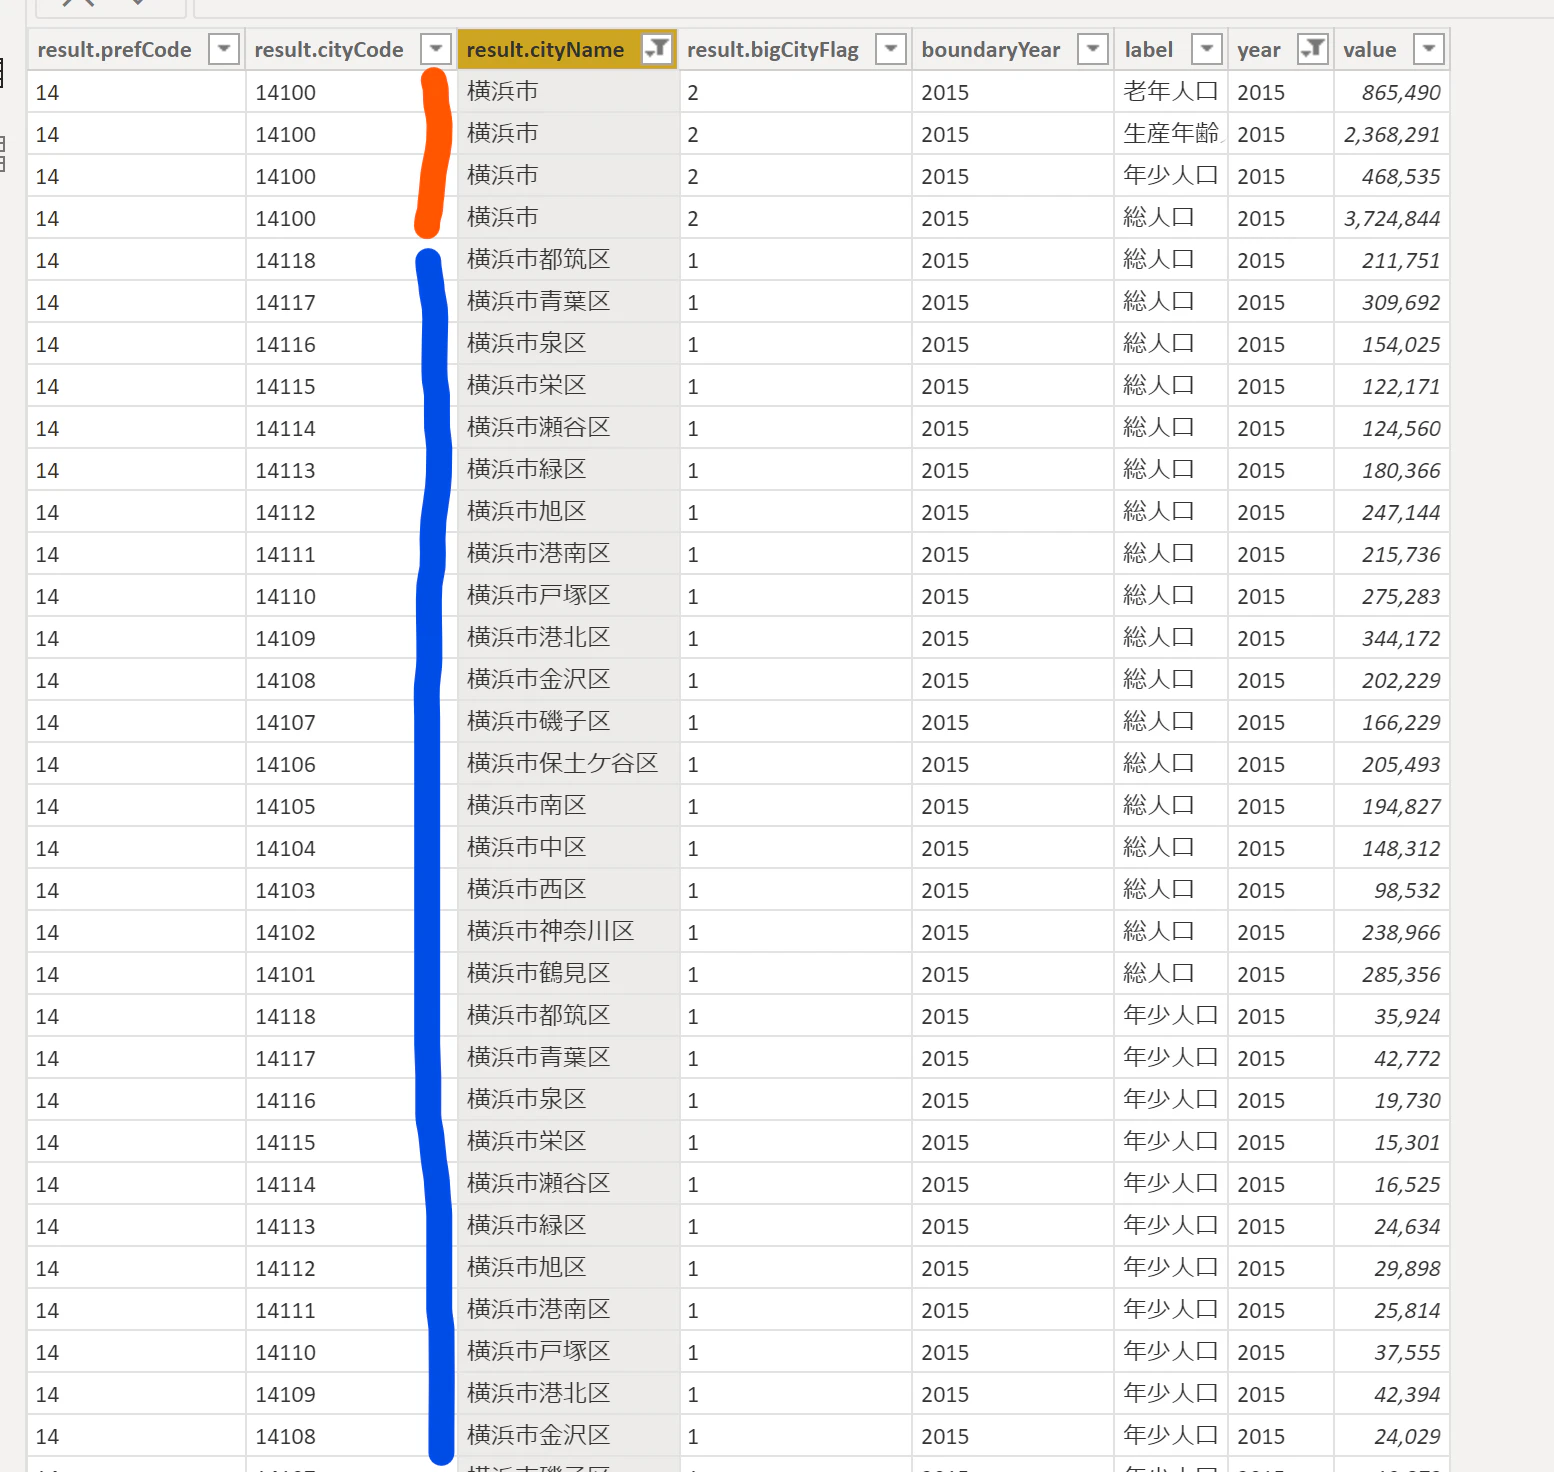Select the result.cityCode column header
This screenshot has width=1554, height=1472.
(329, 49)
